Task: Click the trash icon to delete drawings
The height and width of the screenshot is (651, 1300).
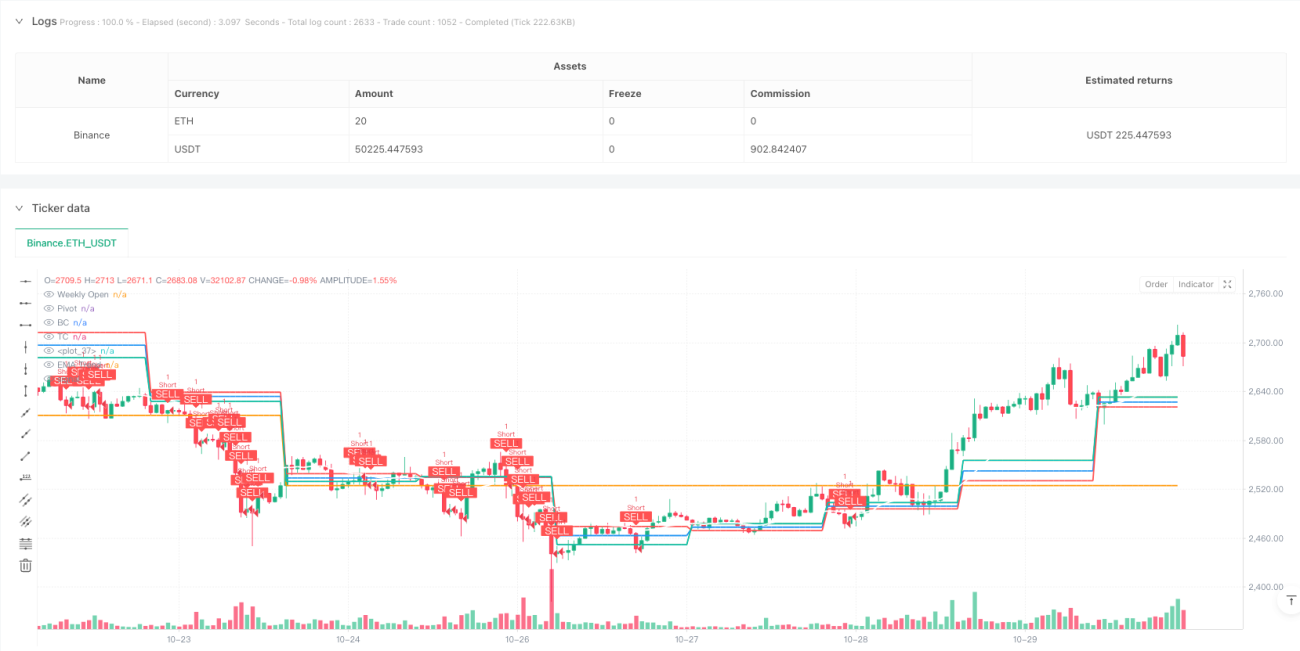Action: click(x=26, y=565)
